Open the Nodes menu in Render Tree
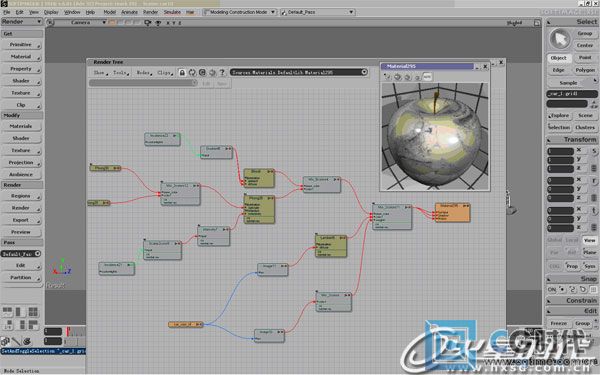 pos(143,72)
